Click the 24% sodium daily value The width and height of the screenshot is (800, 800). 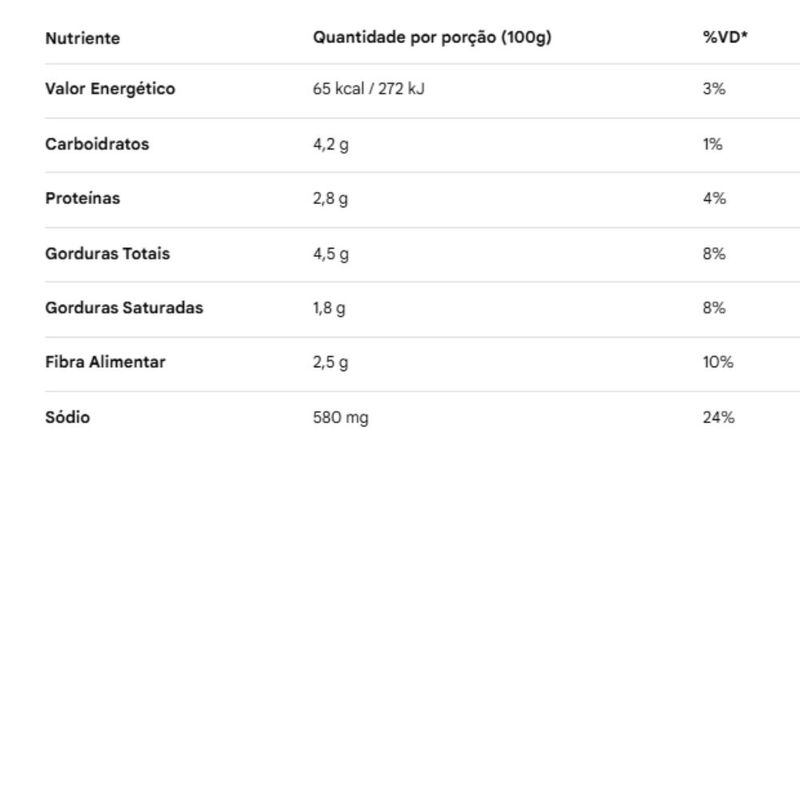pos(718,417)
